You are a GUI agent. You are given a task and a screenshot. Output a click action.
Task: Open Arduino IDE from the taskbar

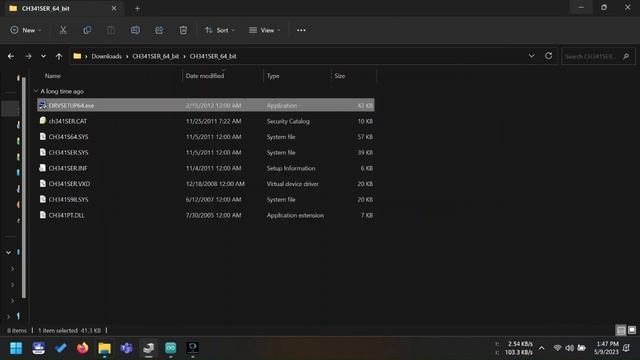pos(171,348)
